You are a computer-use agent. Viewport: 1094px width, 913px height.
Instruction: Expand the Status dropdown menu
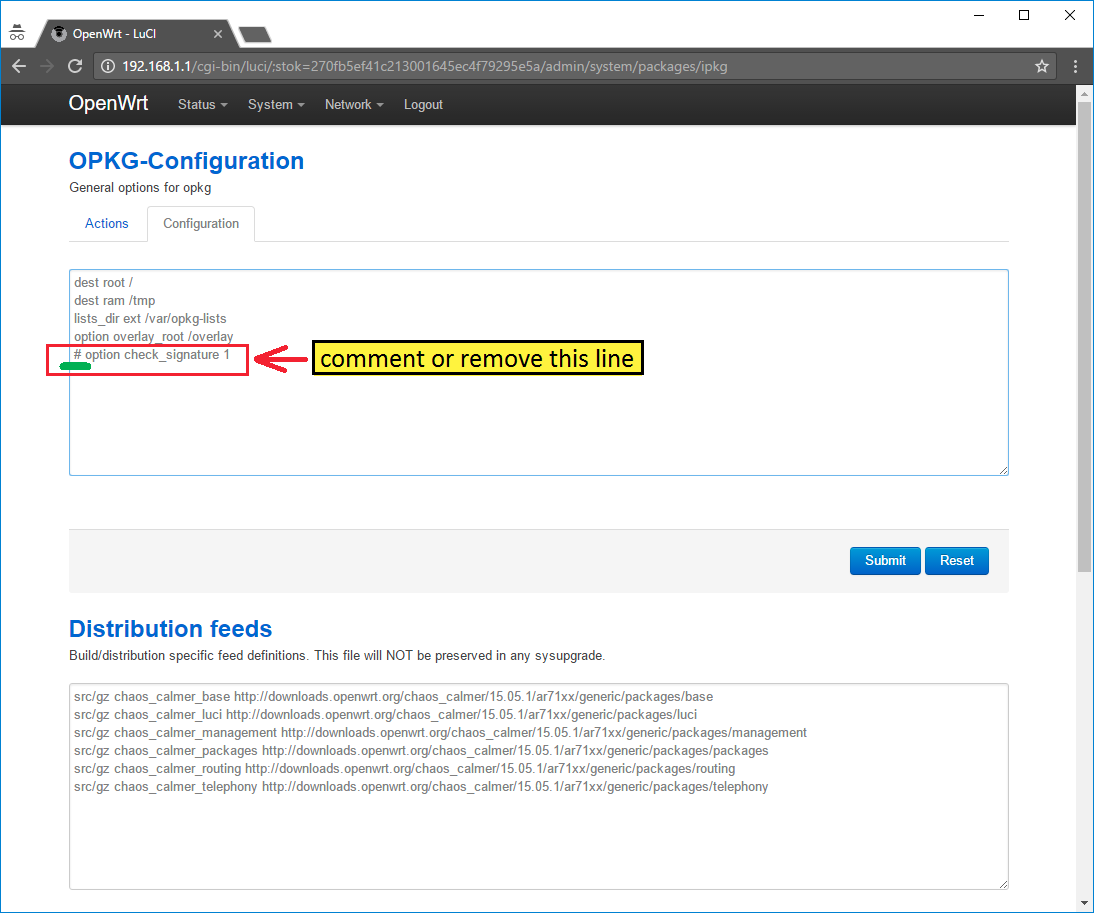(x=202, y=105)
